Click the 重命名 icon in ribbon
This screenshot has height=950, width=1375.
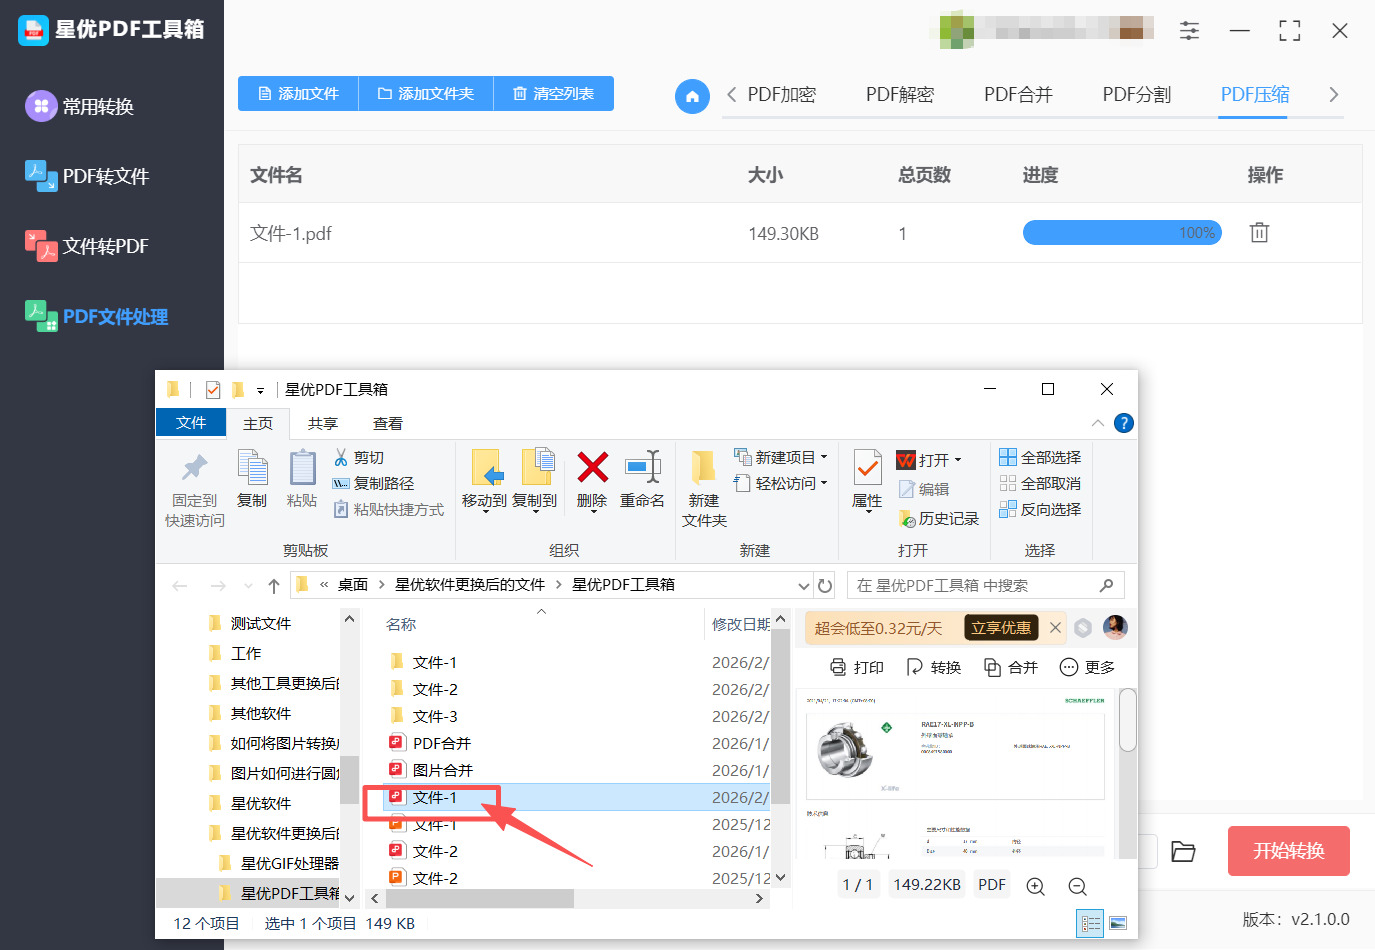tap(642, 467)
